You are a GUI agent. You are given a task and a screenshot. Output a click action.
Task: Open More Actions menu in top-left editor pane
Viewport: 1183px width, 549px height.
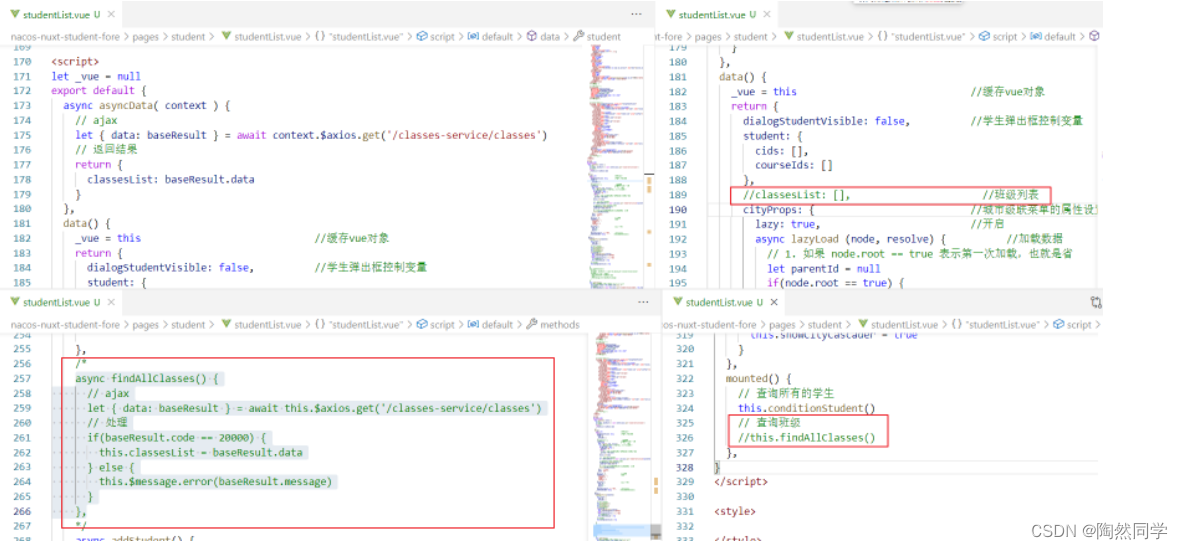coord(638,14)
